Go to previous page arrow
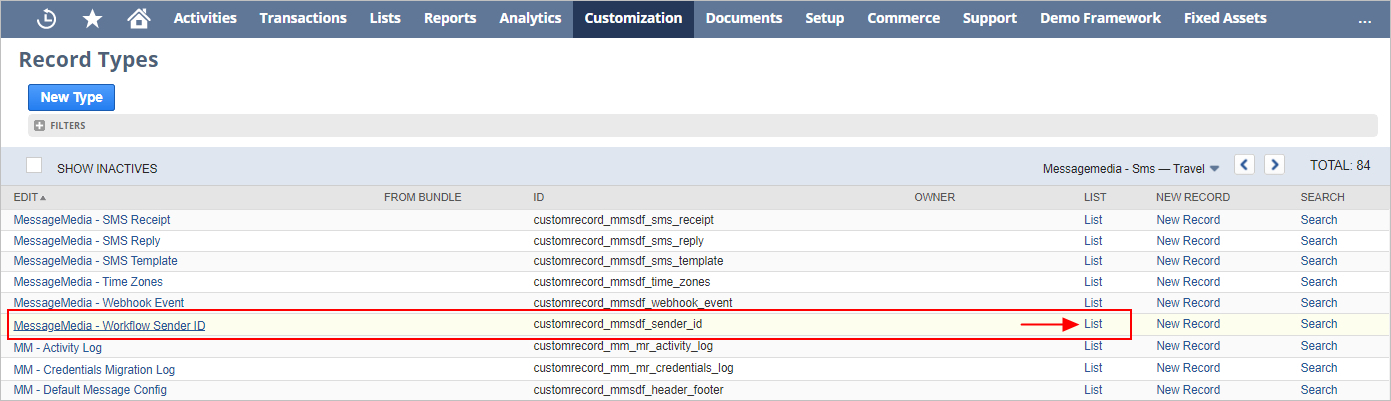 1244,165
